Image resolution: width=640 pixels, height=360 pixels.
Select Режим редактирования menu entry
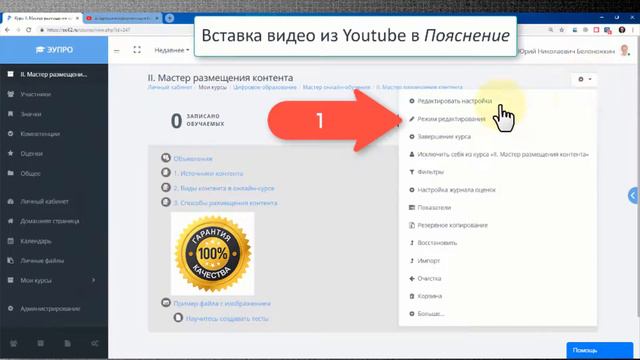[x=451, y=119]
